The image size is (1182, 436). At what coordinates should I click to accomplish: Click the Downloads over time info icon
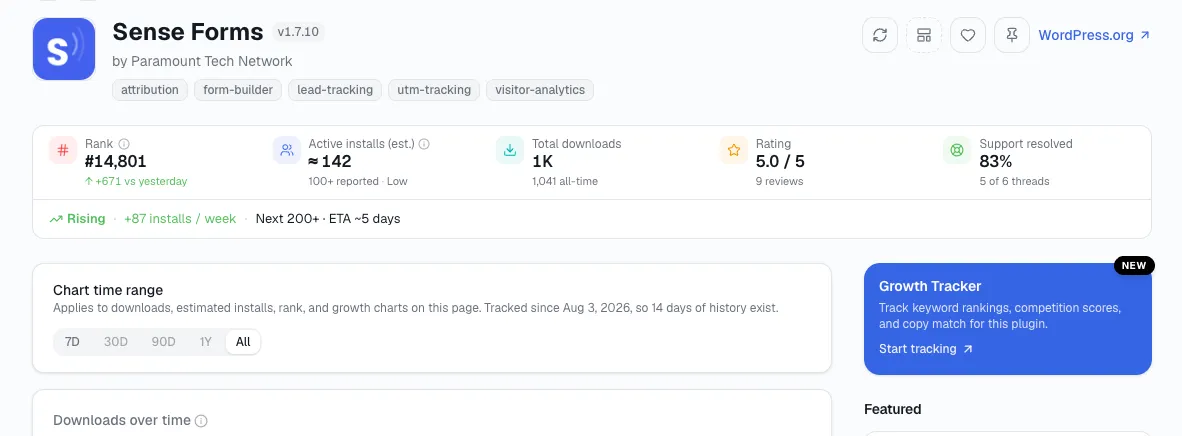pyautogui.click(x=202, y=421)
